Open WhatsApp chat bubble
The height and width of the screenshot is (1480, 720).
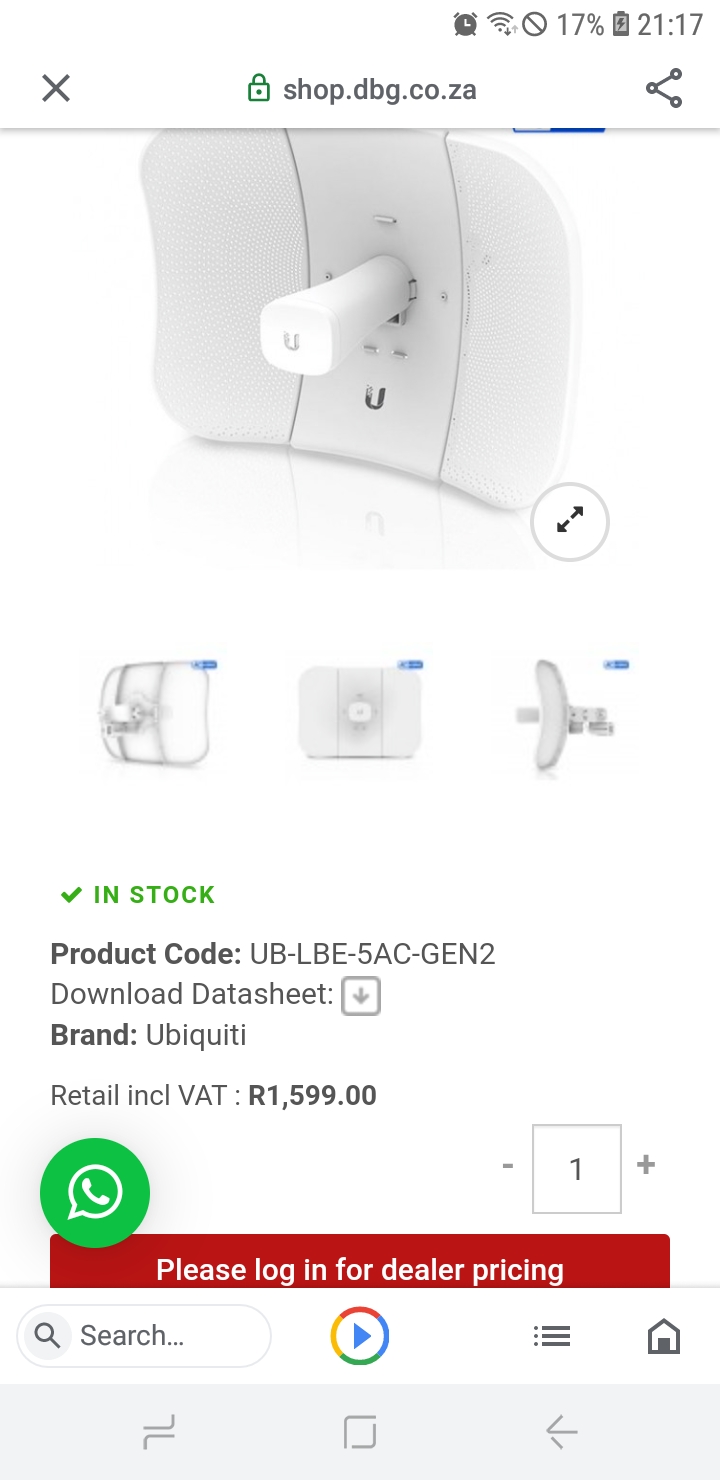tap(95, 1192)
